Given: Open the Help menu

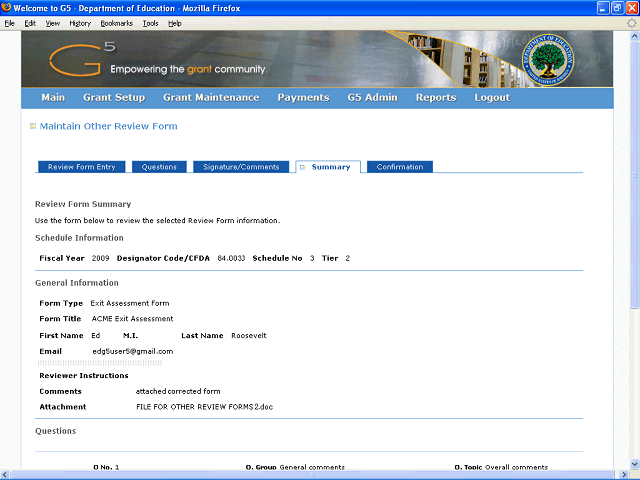Looking at the screenshot, I should pos(175,23).
